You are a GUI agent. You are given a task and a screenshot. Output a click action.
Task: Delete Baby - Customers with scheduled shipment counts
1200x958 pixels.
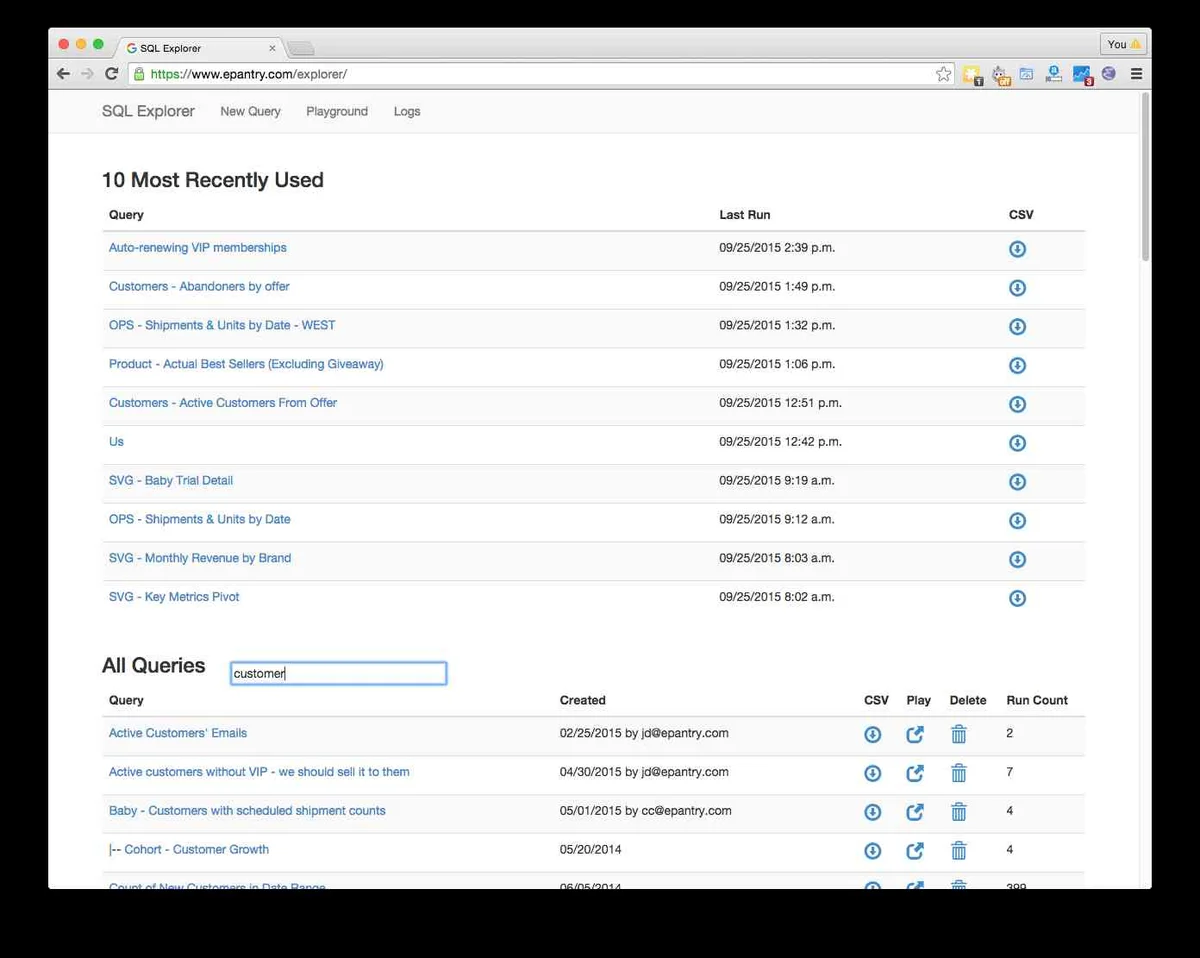point(958,812)
